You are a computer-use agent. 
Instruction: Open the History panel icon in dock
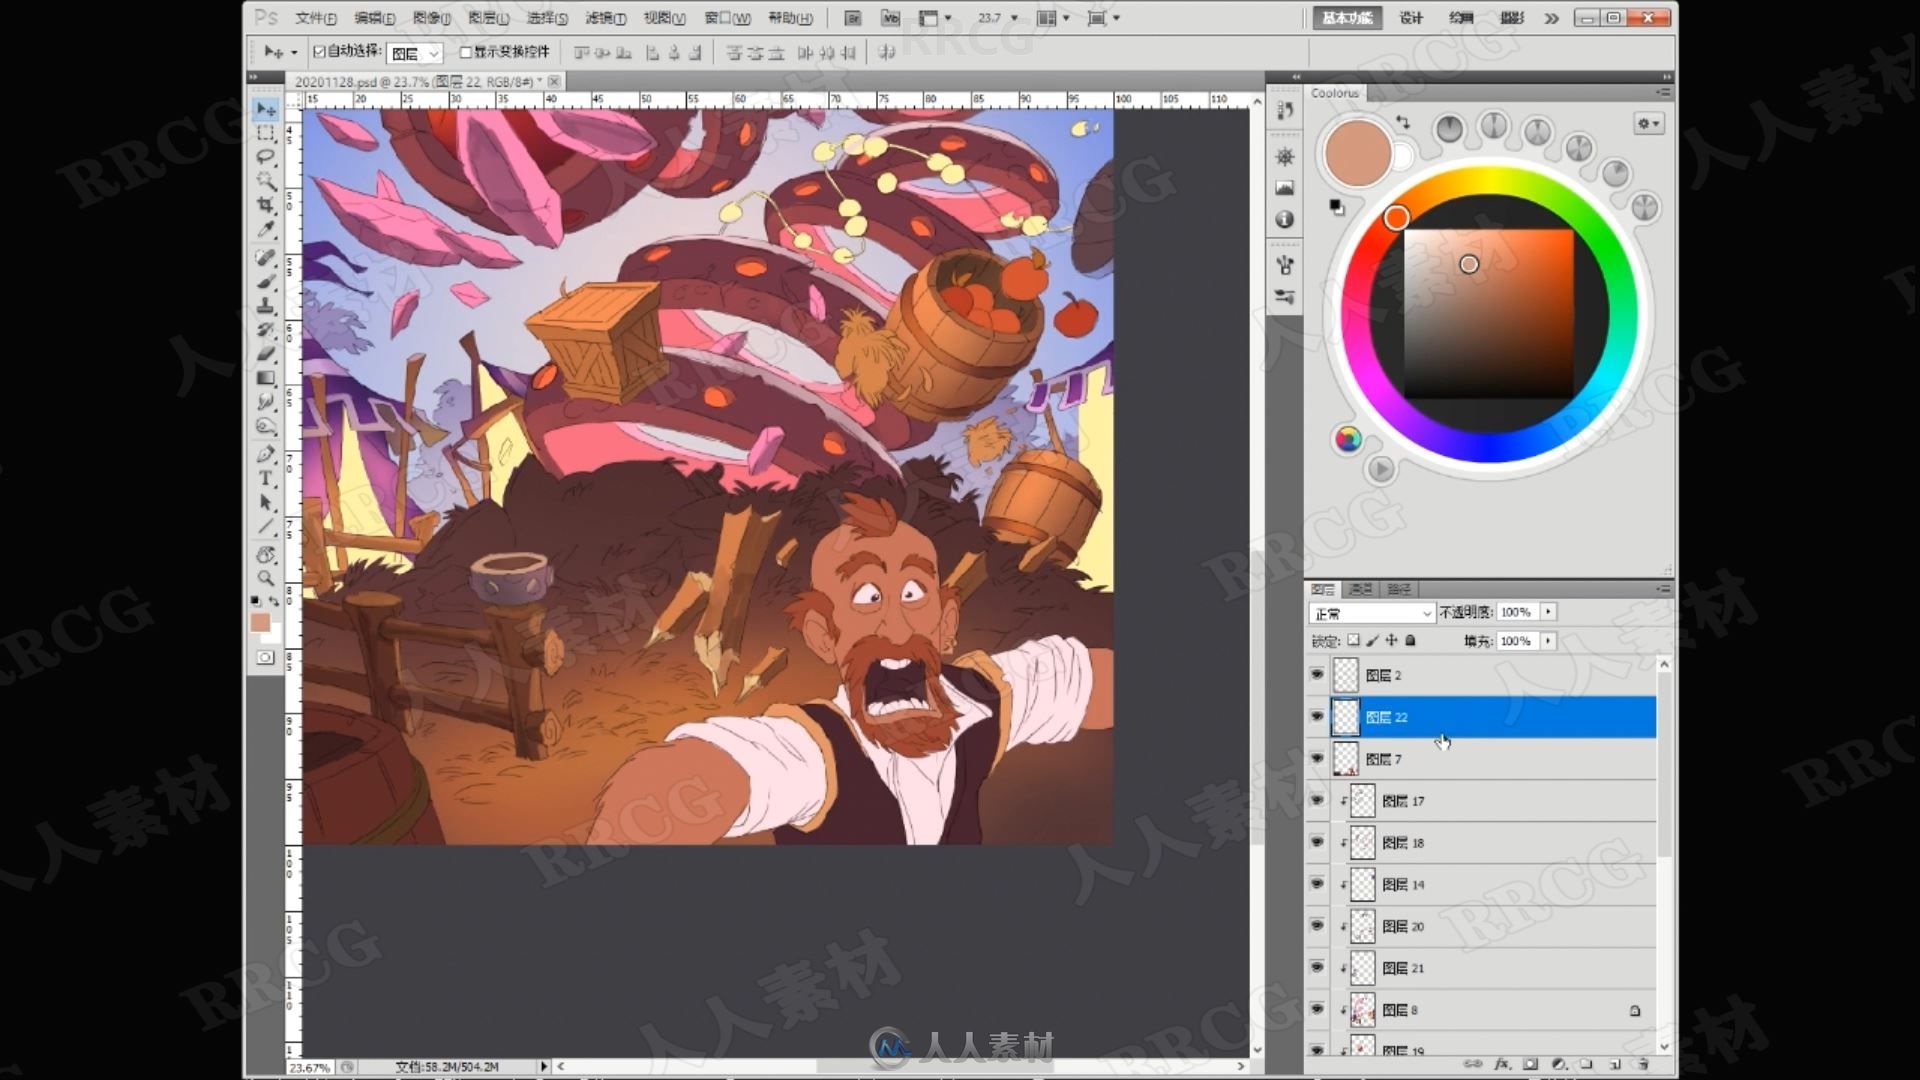[x=1285, y=111]
